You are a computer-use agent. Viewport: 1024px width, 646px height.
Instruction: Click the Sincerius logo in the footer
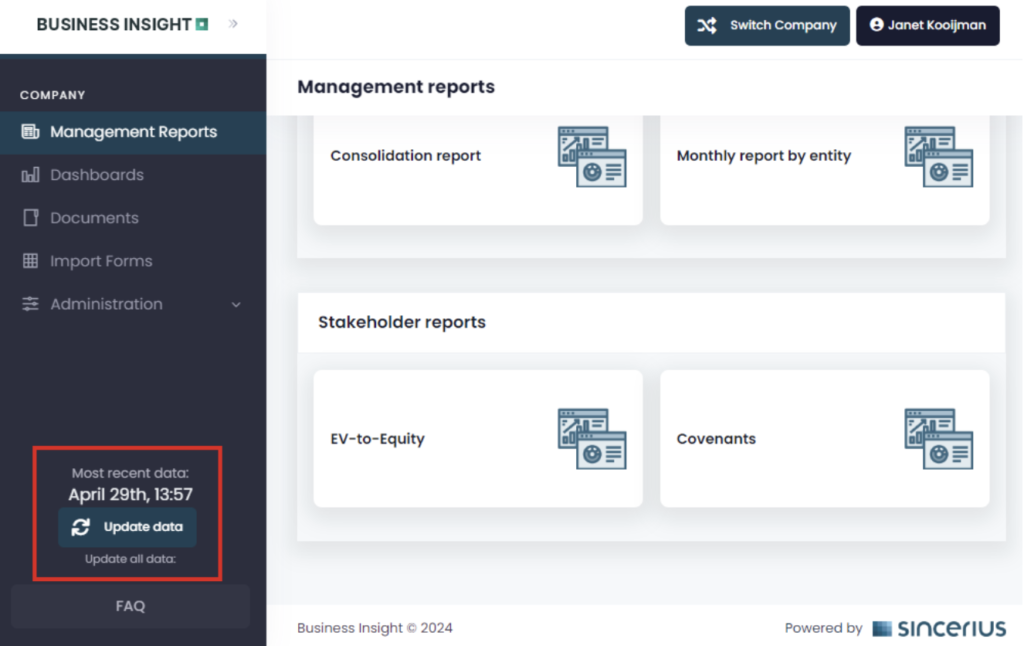[939, 628]
